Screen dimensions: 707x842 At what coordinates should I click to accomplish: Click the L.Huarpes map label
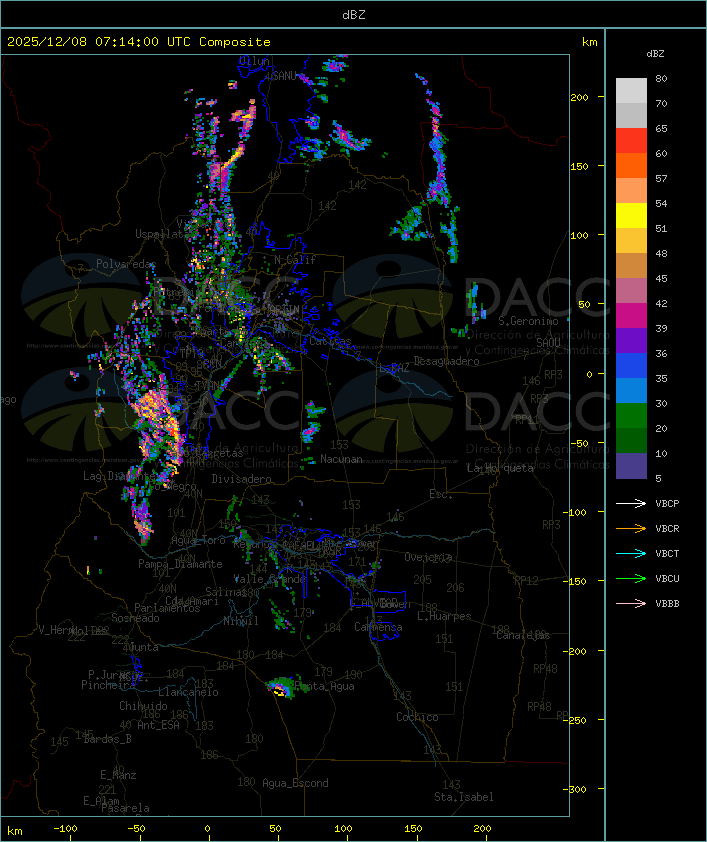click(444, 616)
